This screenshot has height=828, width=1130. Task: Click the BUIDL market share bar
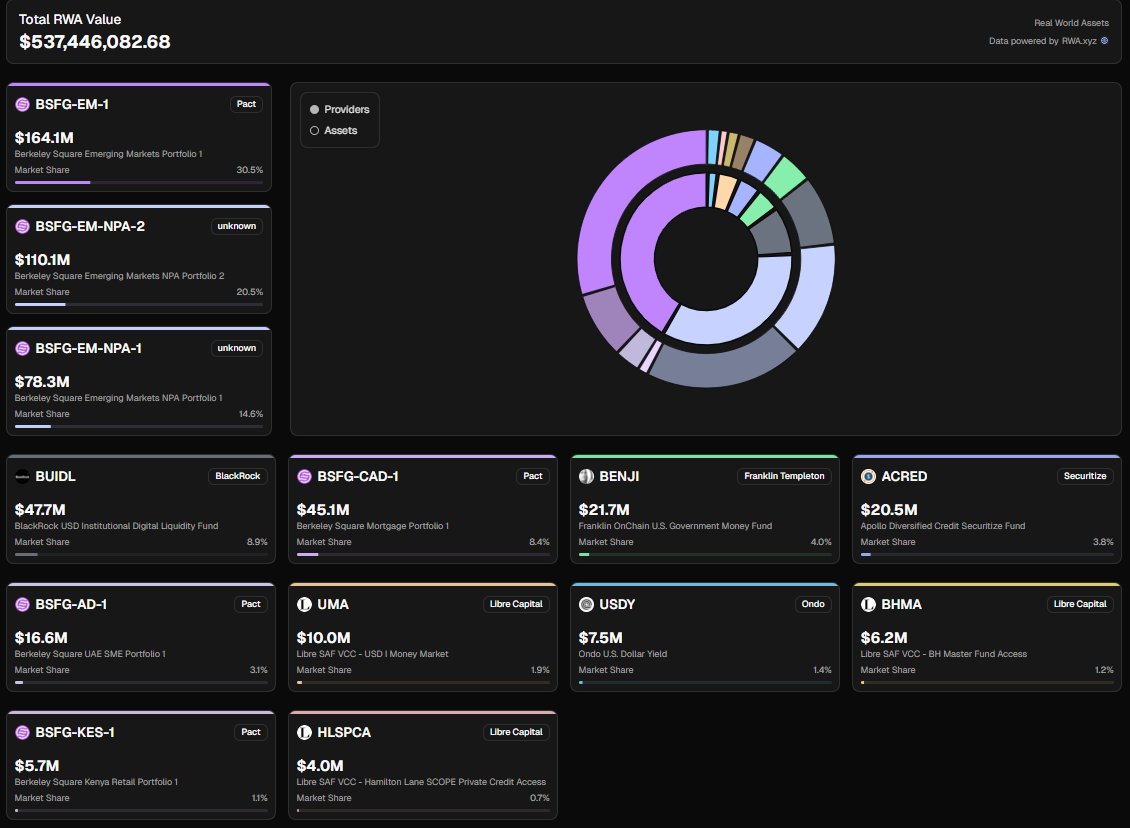pyautogui.click(x=141, y=554)
